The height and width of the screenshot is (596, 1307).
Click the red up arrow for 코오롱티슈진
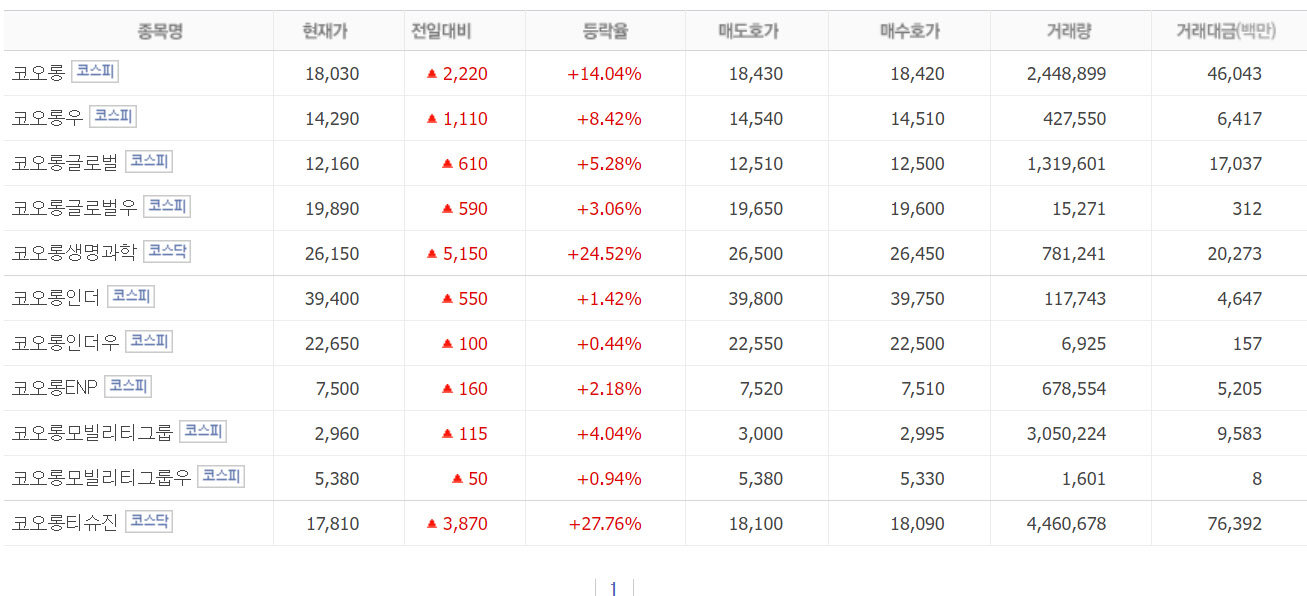coord(432,523)
